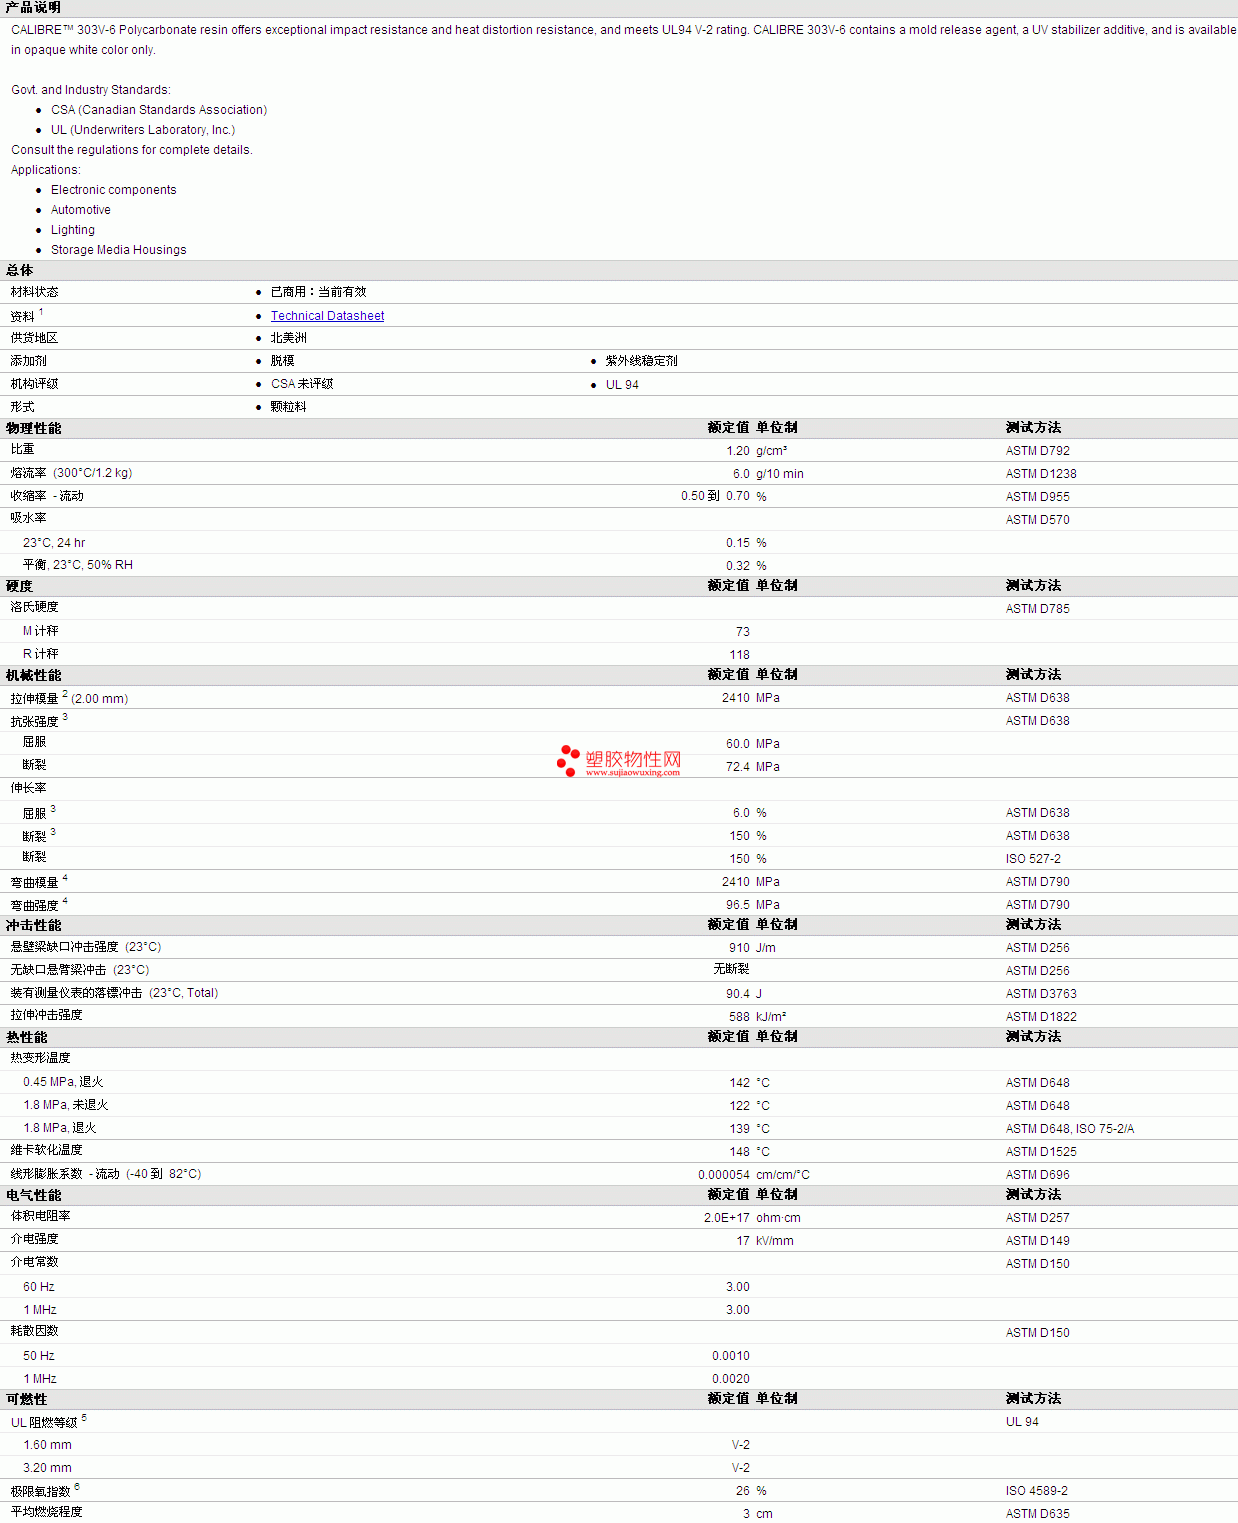Select the 'UL 阻燃等级' row label
This screenshot has width=1238, height=1523.
pyautogui.click(x=44, y=1422)
